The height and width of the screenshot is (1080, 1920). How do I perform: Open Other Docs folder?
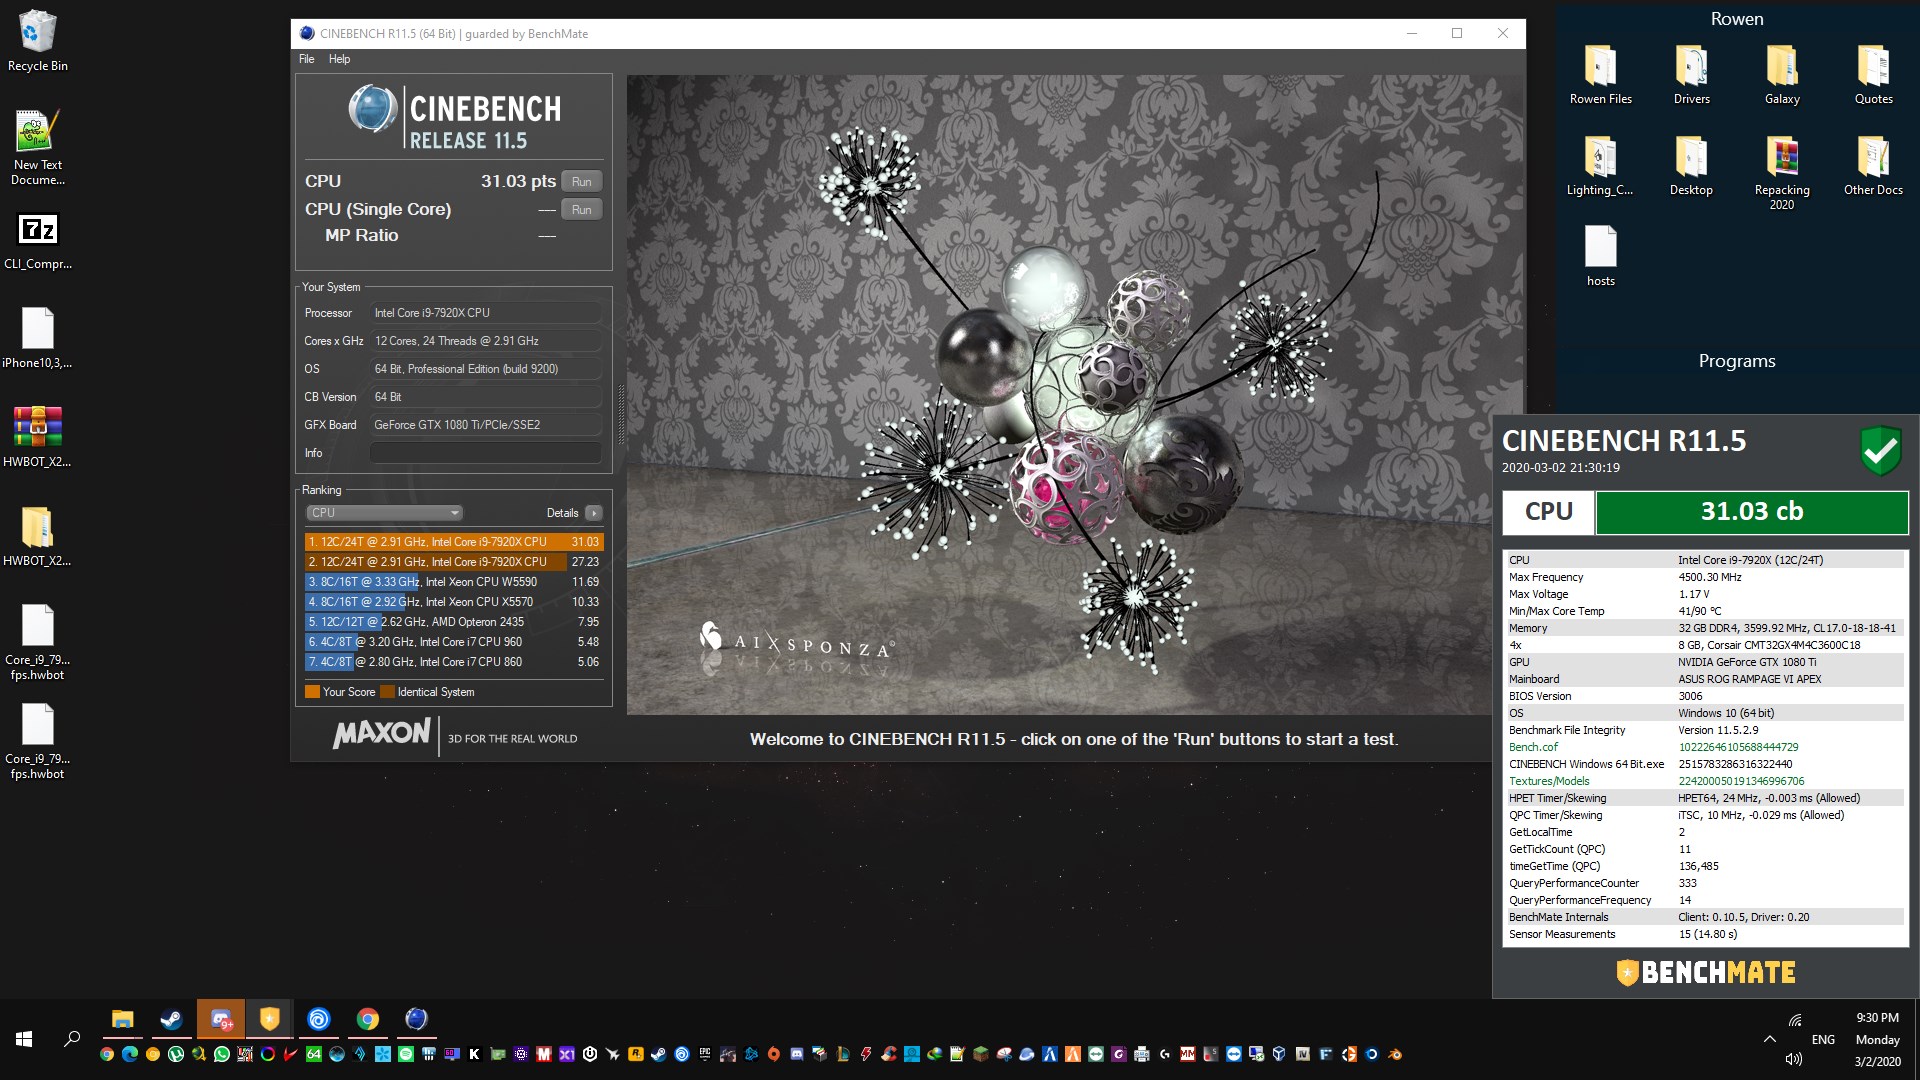(1873, 166)
